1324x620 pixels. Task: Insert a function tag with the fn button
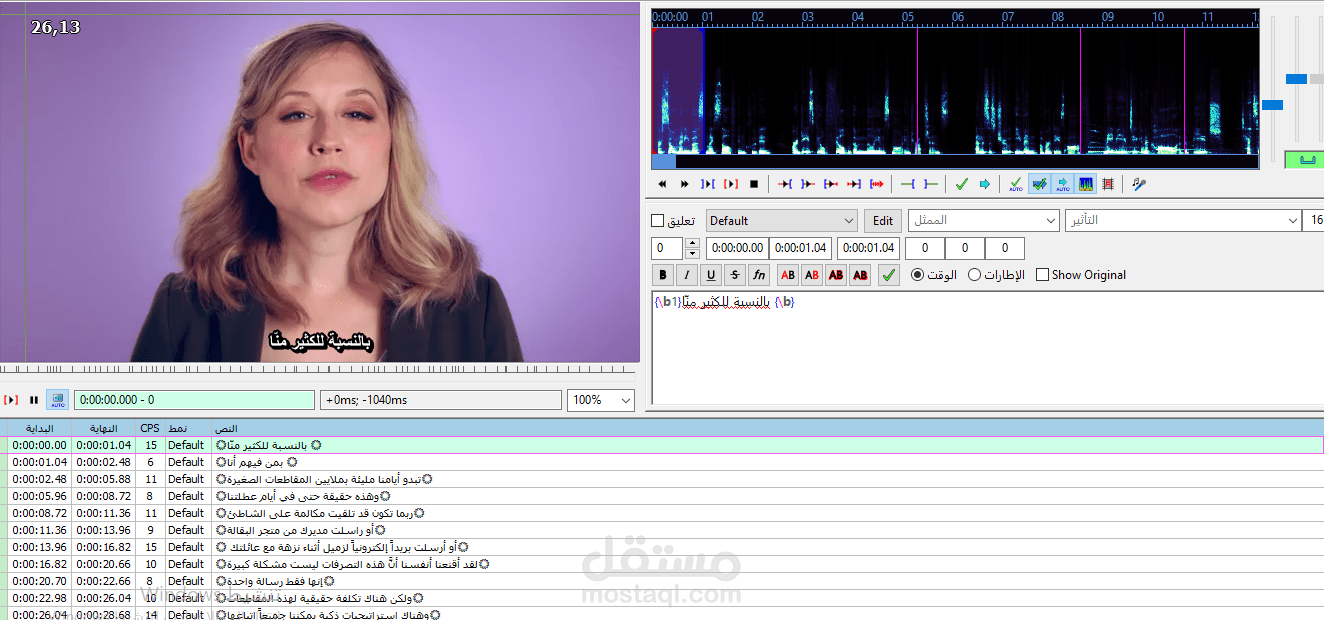(x=759, y=274)
